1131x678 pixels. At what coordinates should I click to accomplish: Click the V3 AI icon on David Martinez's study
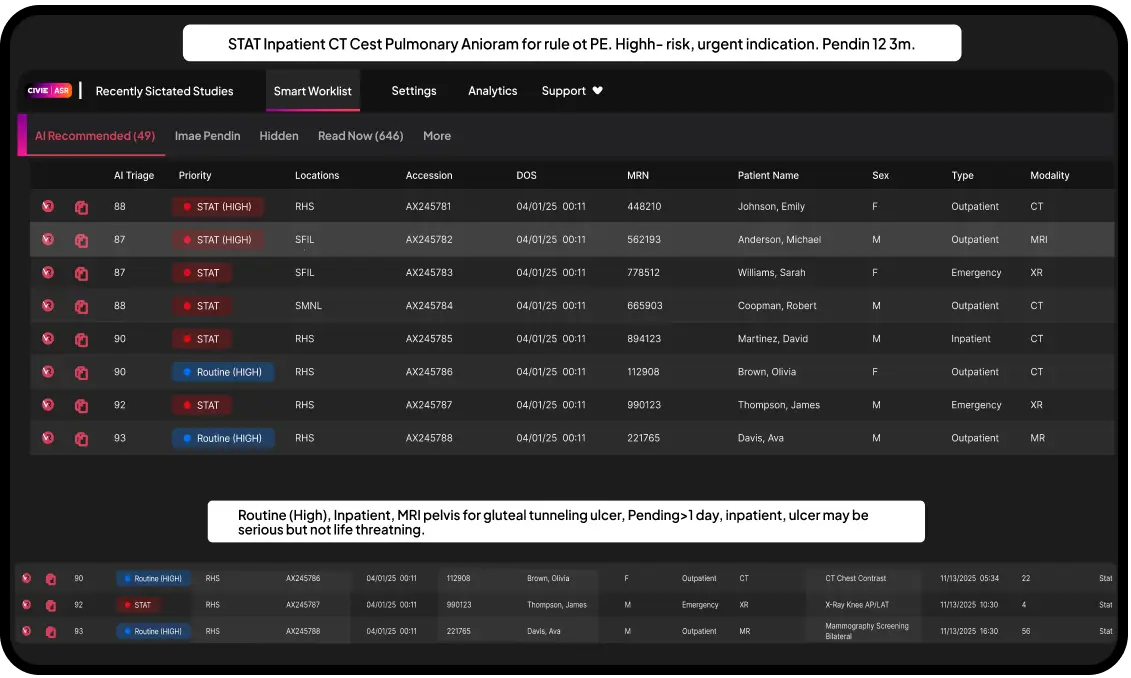(47, 338)
